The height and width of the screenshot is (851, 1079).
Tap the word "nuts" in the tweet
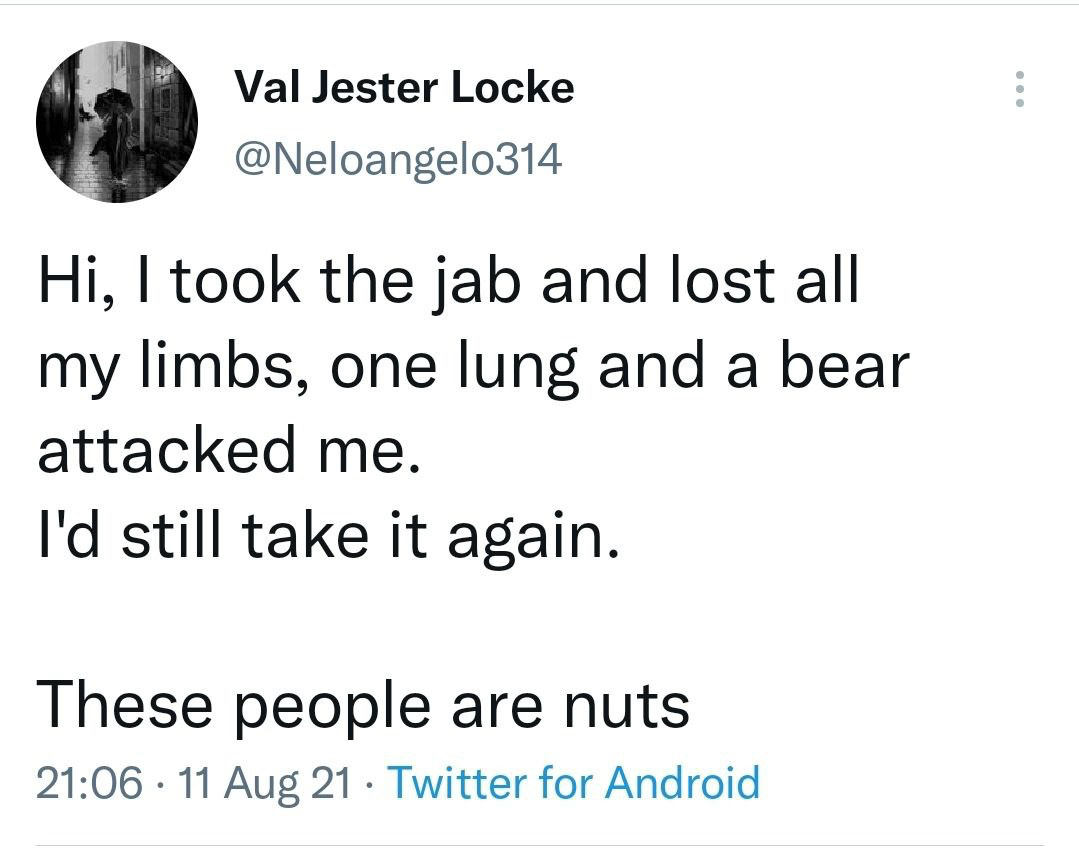[x=627, y=708]
